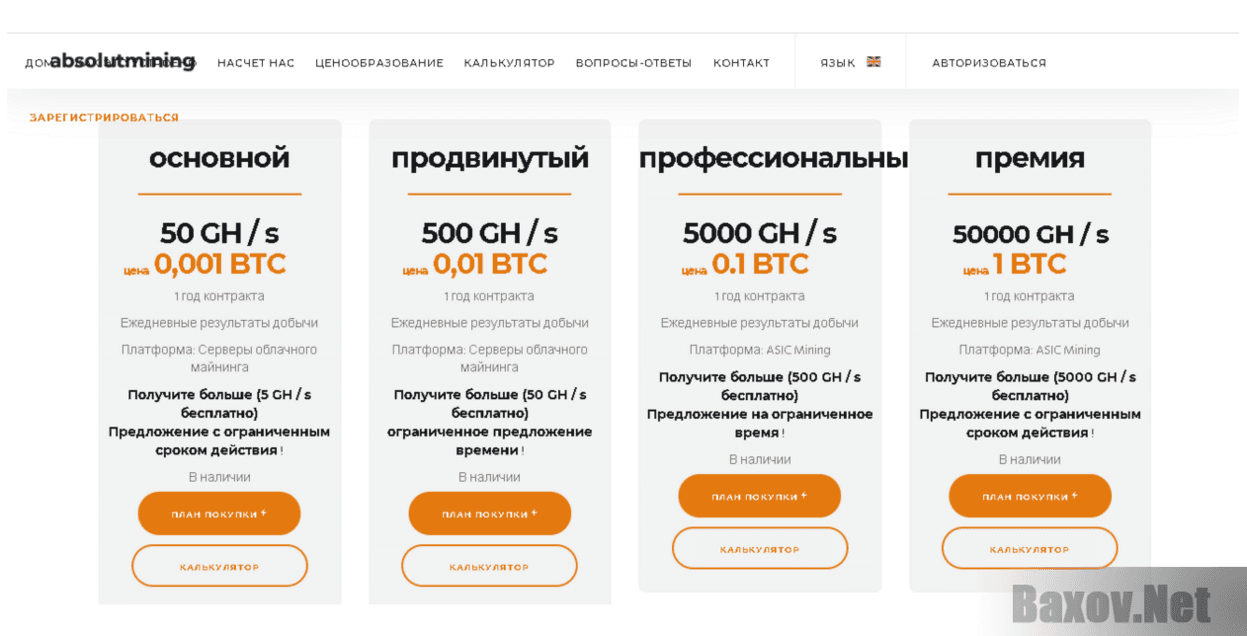1247x636 pixels.
Task: Open КАЛЬКУЛЯТОР button under the основной plan
Action: 219,566
